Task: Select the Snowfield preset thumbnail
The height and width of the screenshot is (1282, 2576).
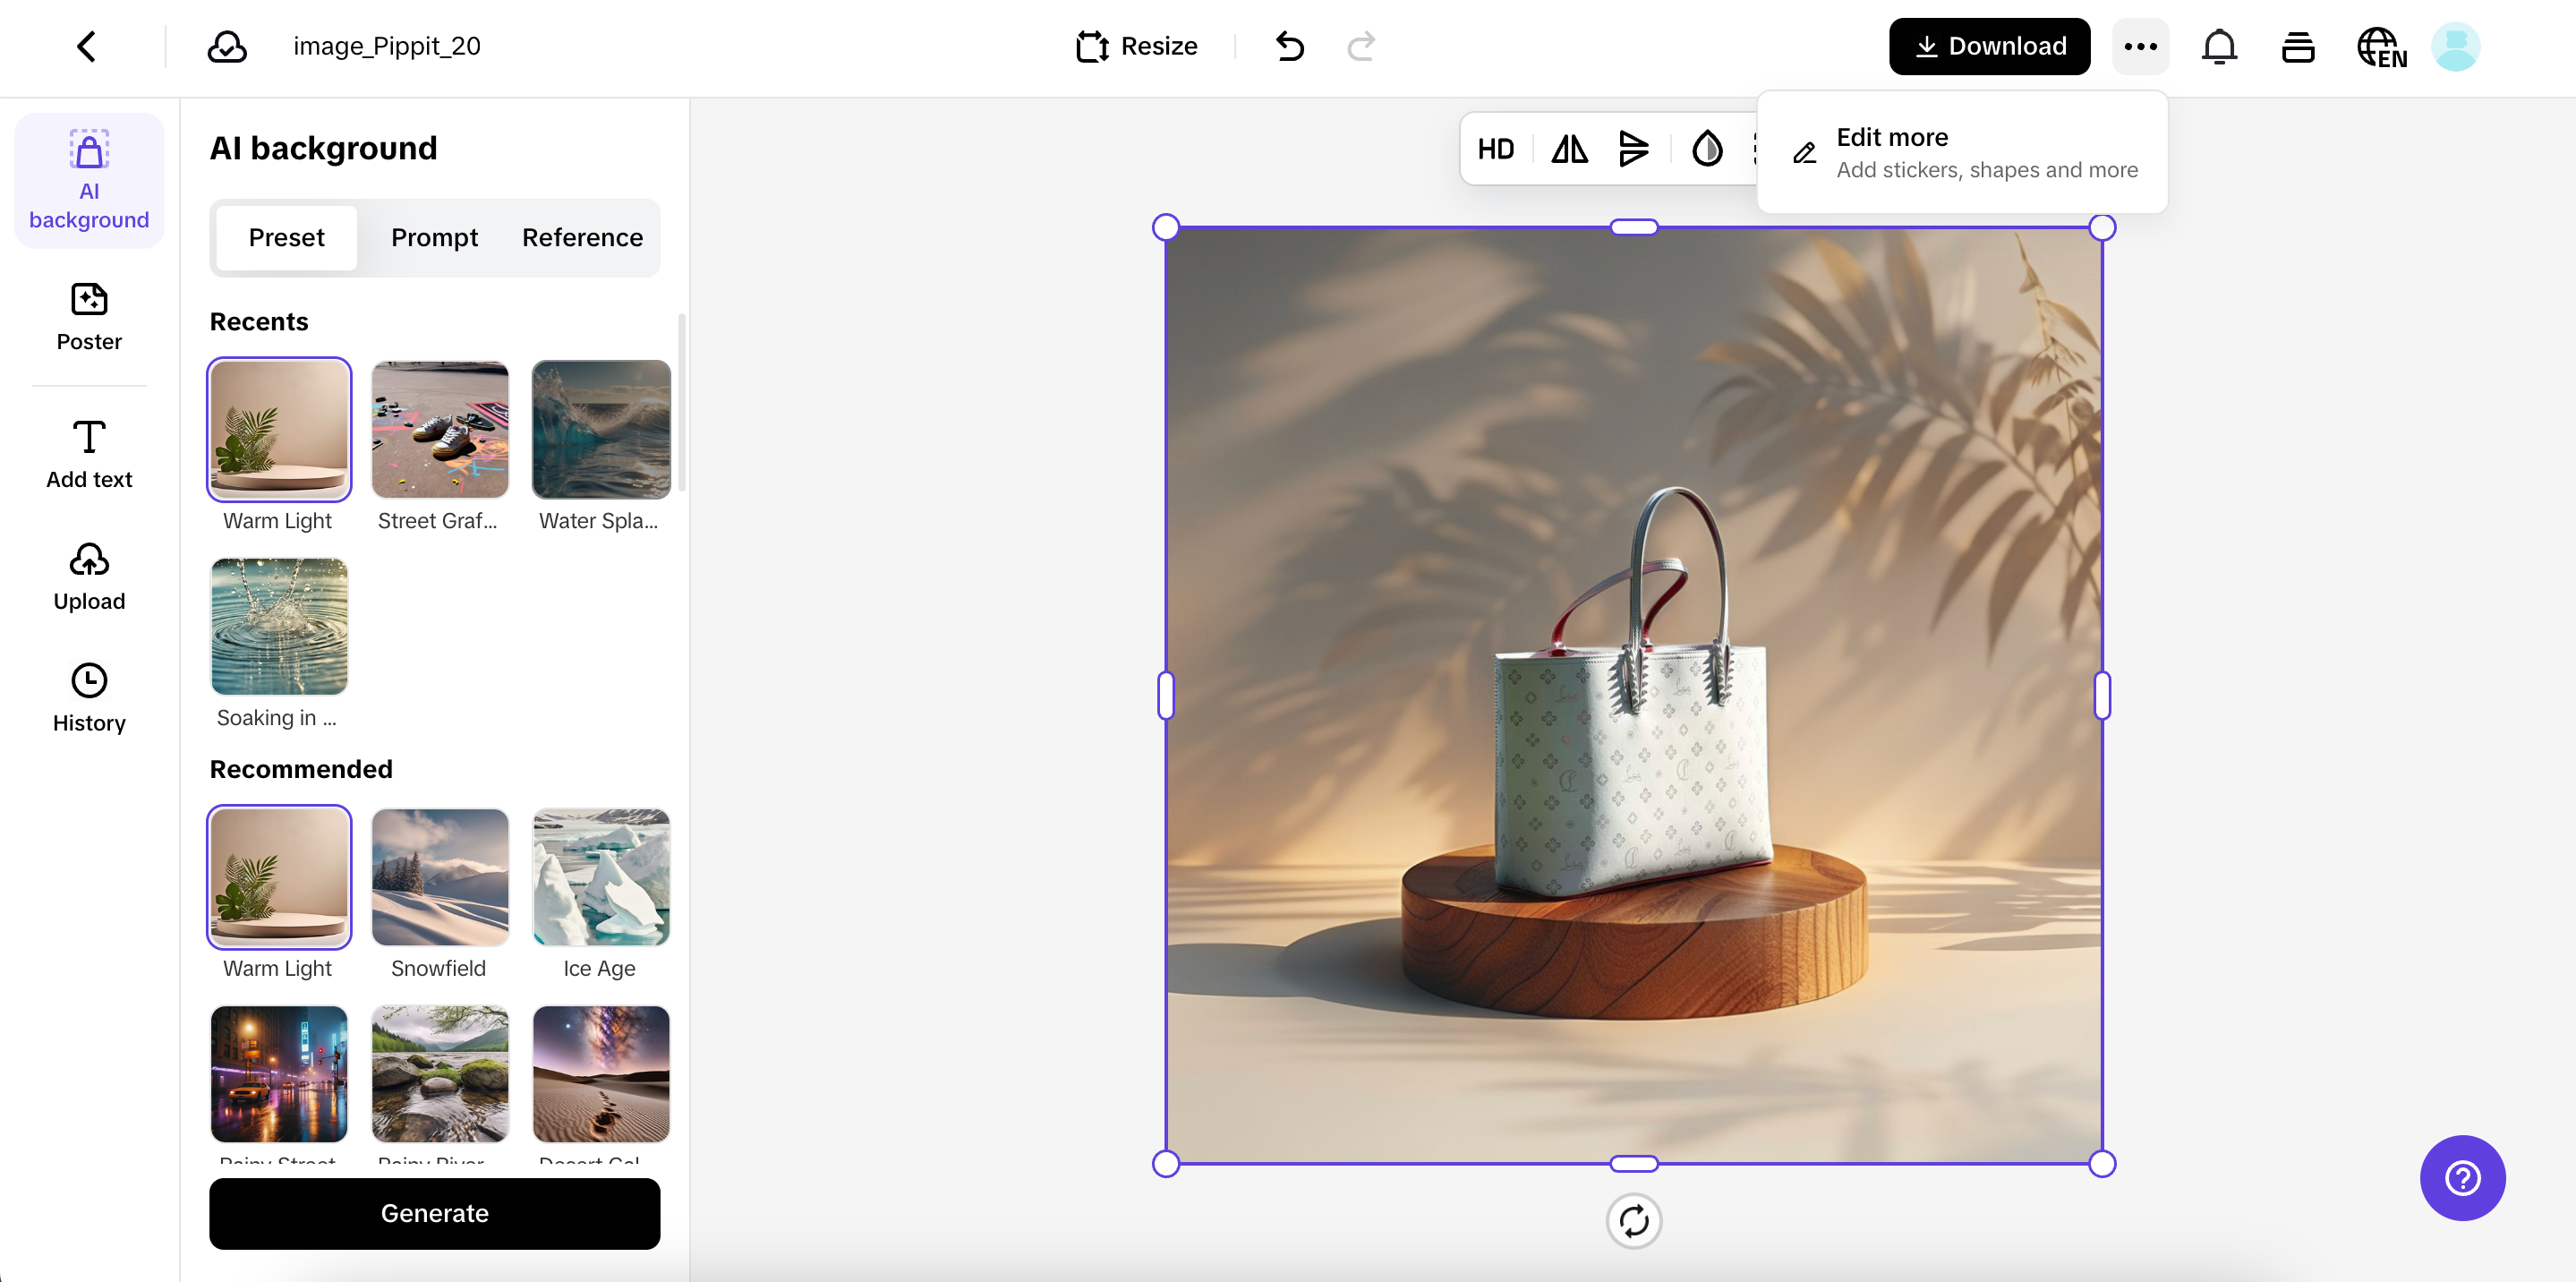Action: point(439,877)
